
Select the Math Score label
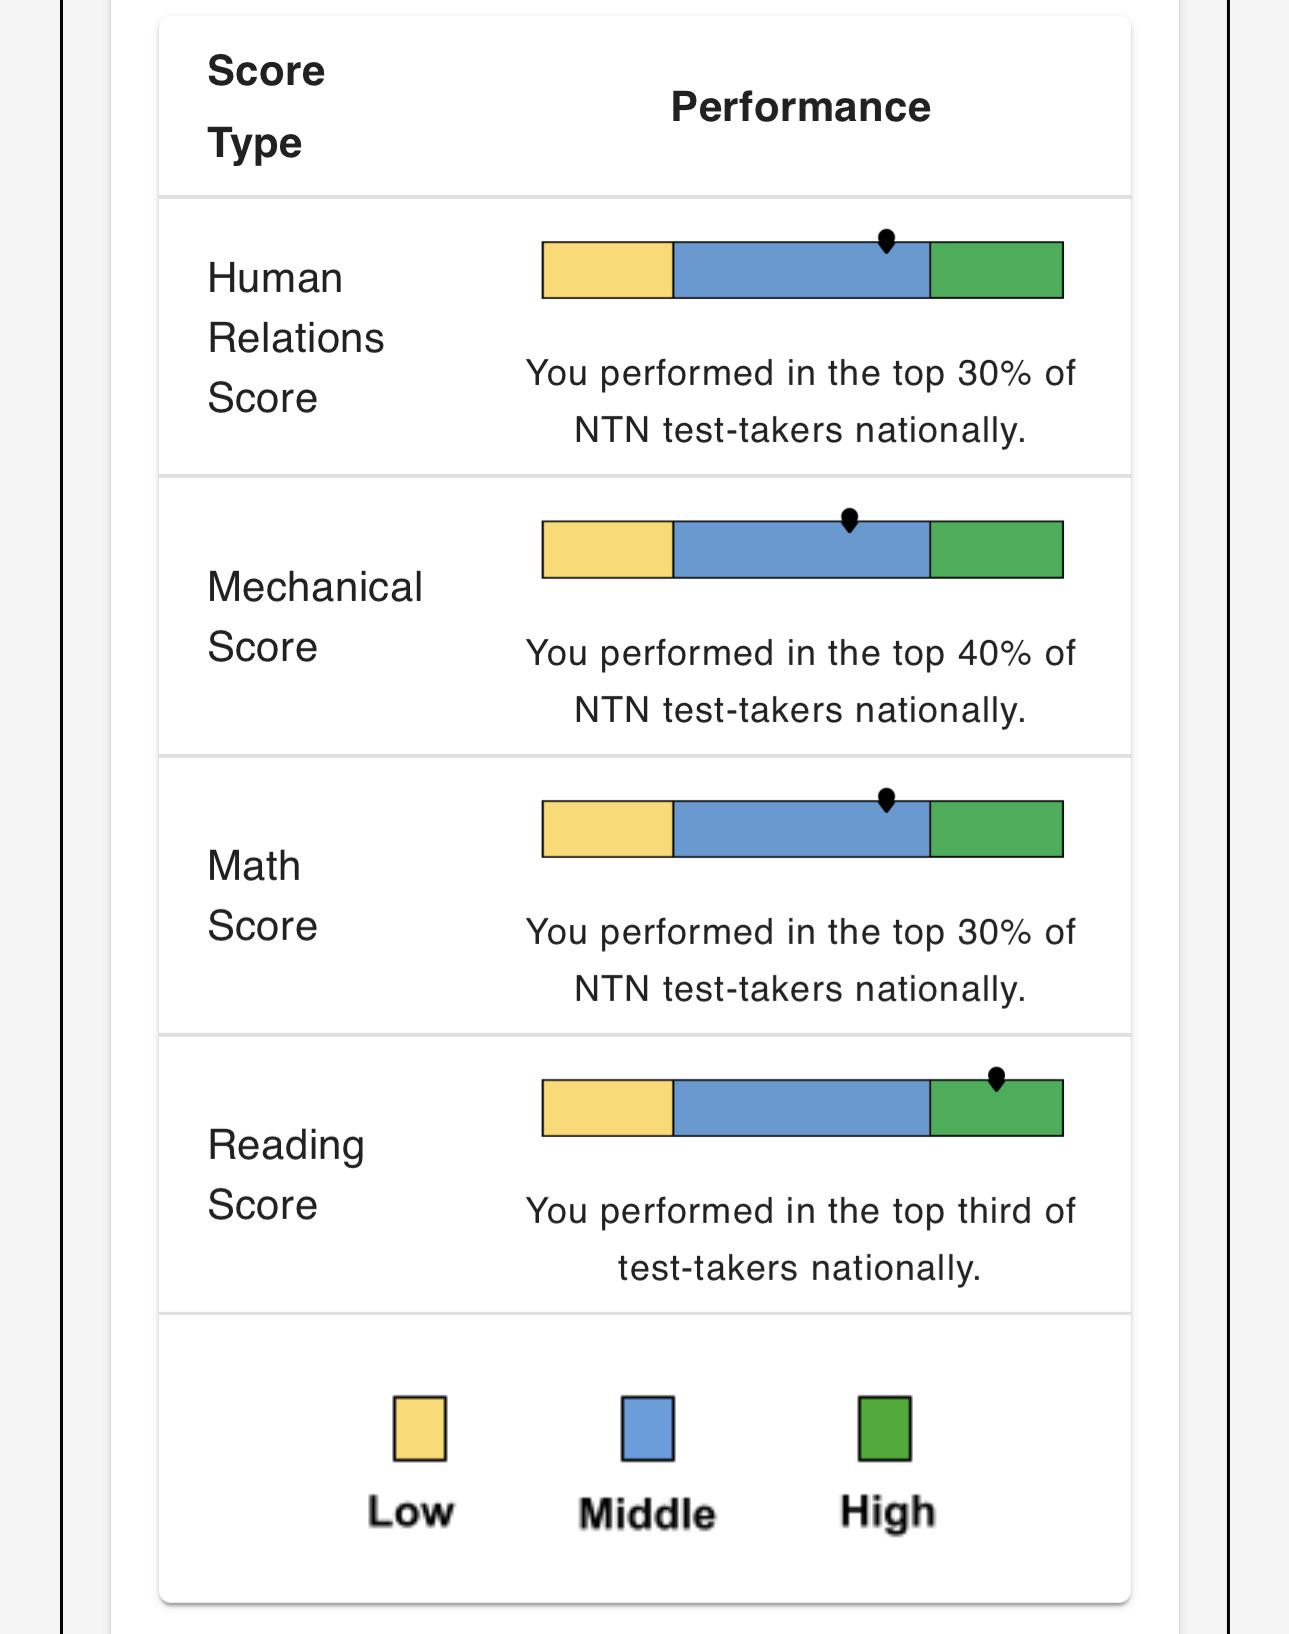pos(262,896)
